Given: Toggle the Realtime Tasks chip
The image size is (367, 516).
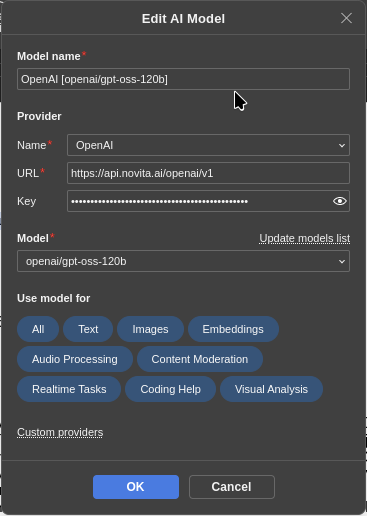Looking at the screenshot, I should 69,389.
